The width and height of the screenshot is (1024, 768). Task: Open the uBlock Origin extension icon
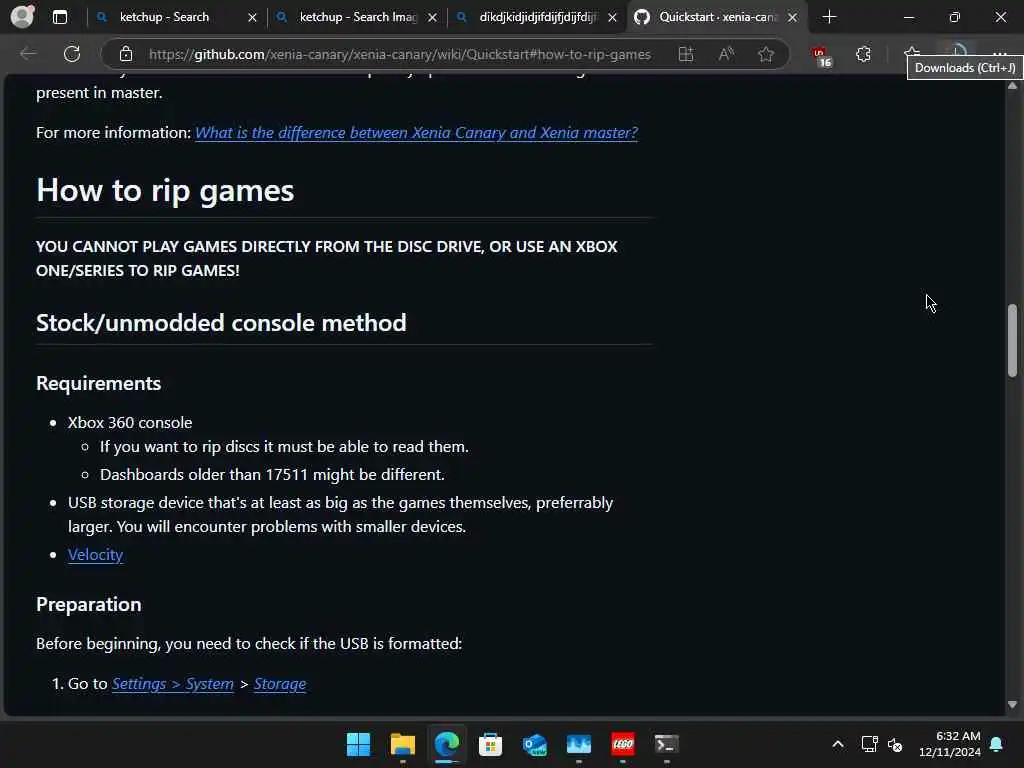click(822, 56)
